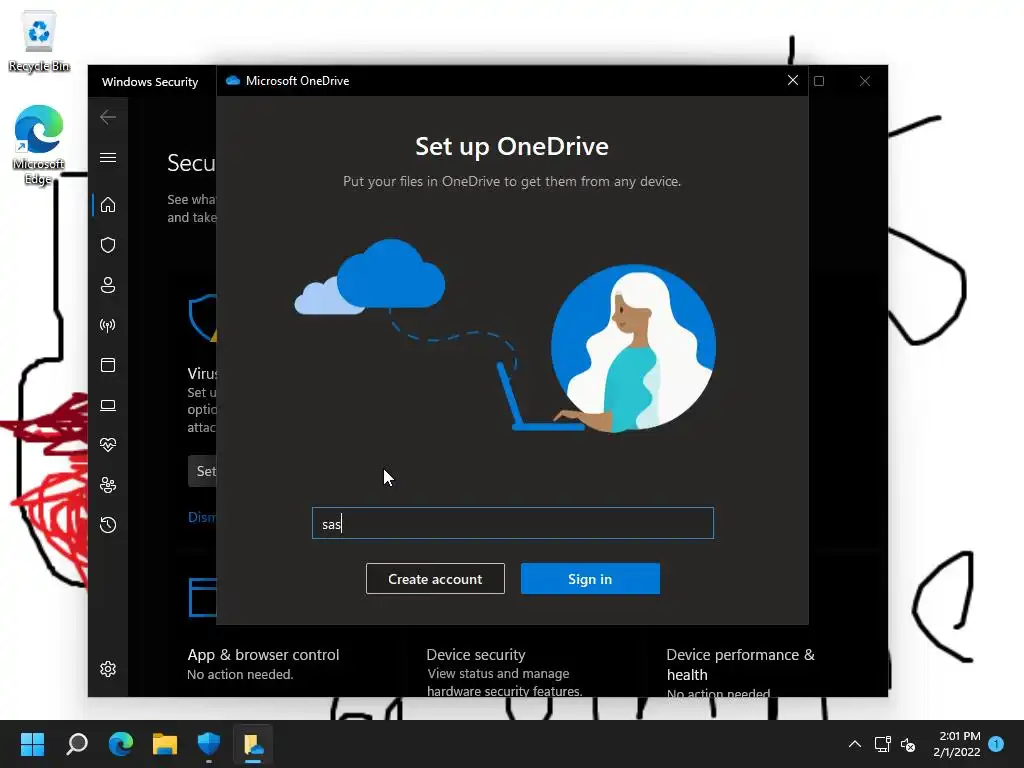Switch to OneDrive setup taskbar icon
1024x768 pixels.
253,744
